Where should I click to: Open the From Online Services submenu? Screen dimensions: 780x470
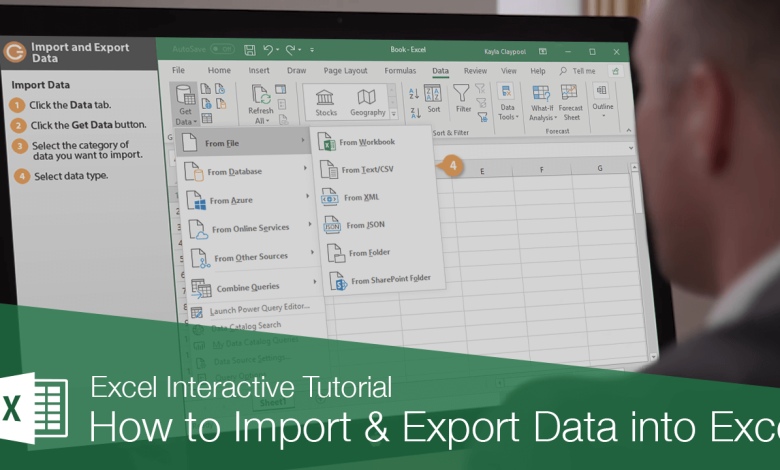click(x=249, y=228)
